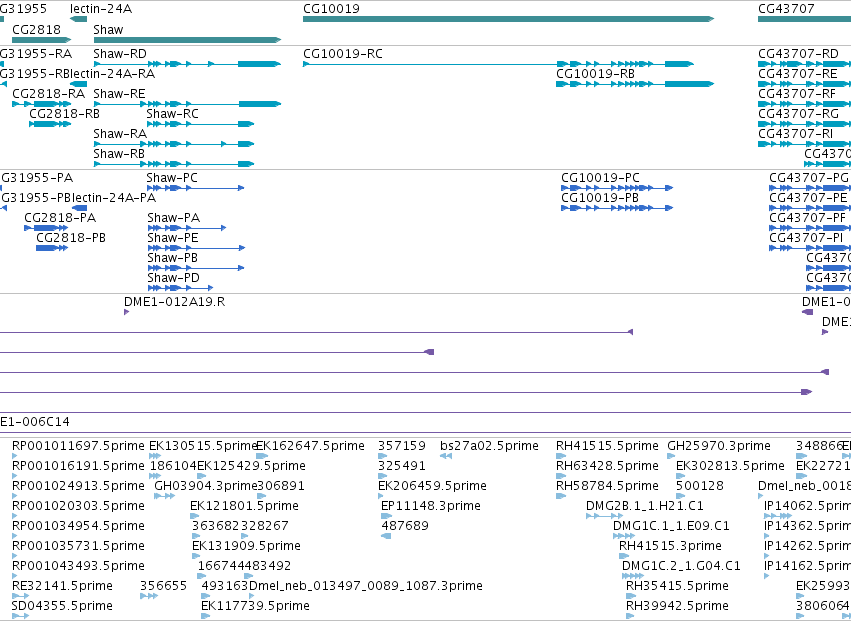Open the CG43707-RG transcript label

pyautogui.click(x=798, y=115)
